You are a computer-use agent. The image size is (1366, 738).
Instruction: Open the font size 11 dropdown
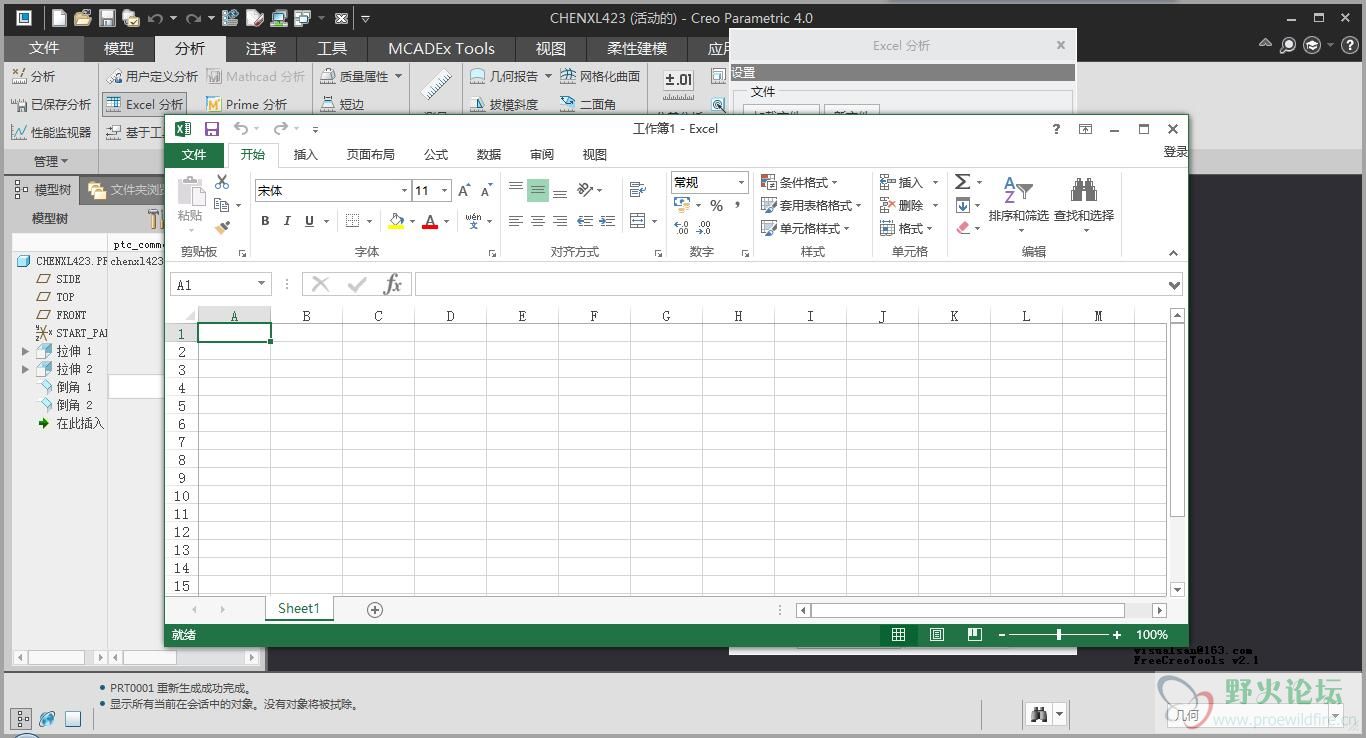tap(446, 191)
